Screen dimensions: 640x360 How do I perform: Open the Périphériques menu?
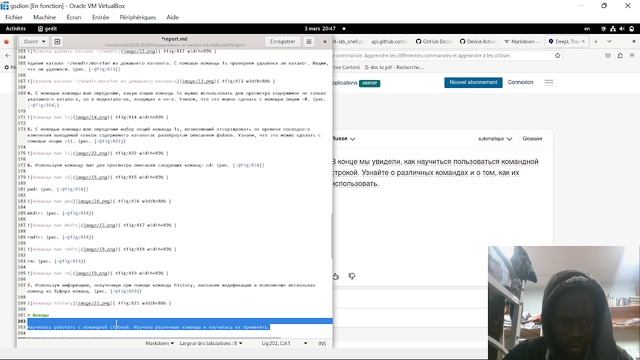click(138, 17)
